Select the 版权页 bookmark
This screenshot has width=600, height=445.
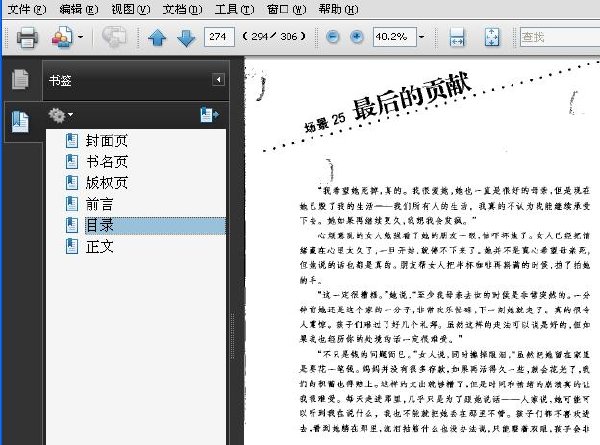point(106,183)
